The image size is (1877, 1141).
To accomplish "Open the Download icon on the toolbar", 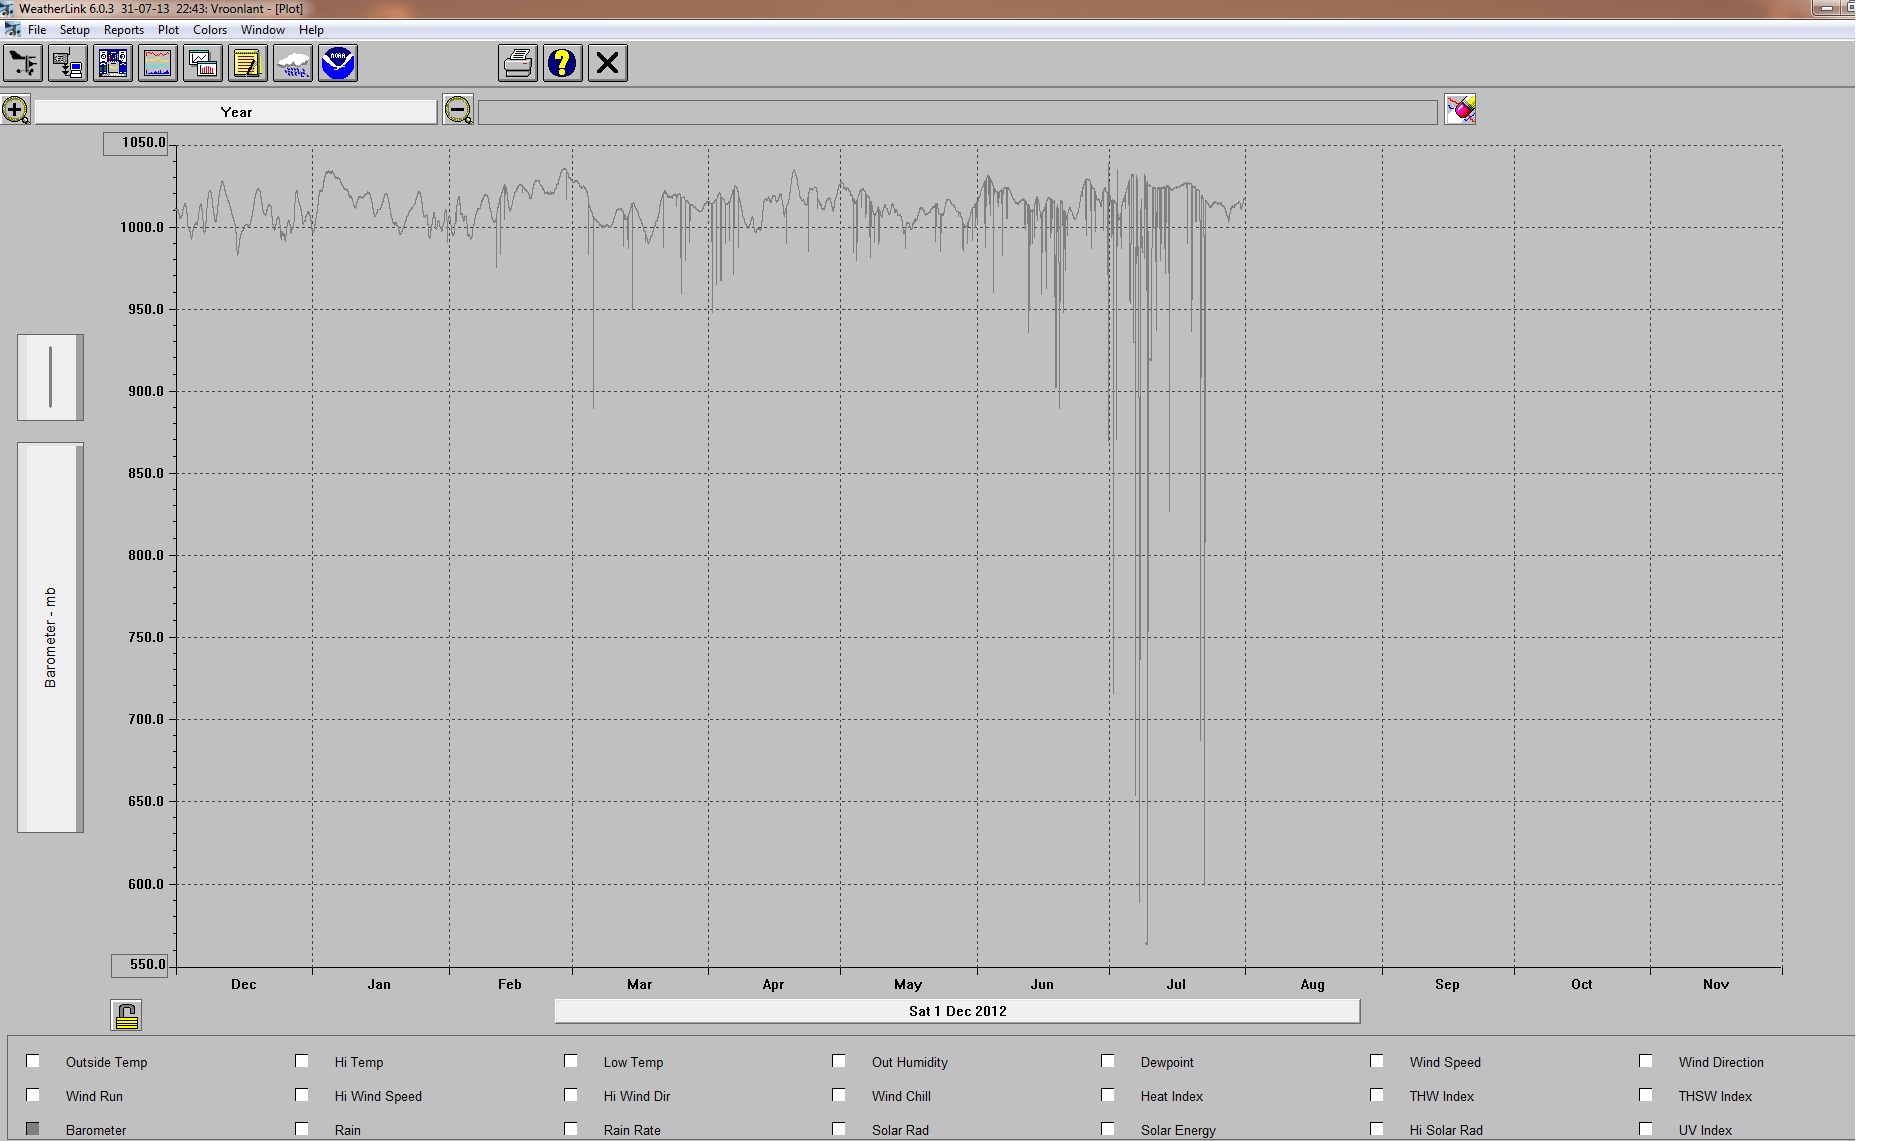I will 67,63.
